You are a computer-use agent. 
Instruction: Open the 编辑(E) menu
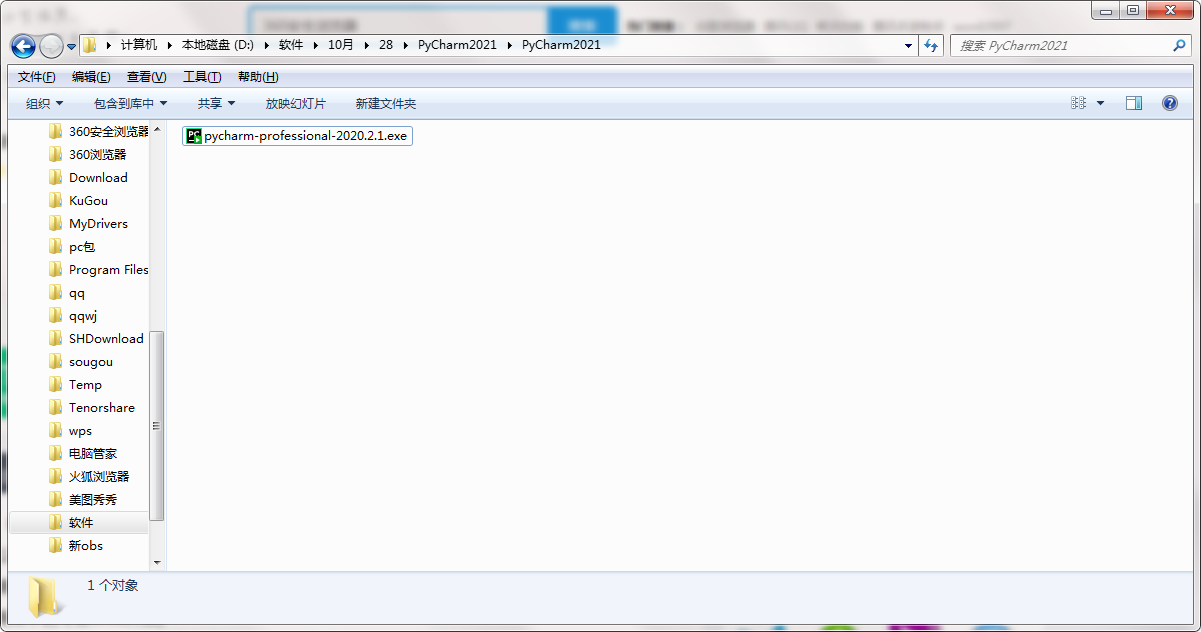click(x=91, y=77)
